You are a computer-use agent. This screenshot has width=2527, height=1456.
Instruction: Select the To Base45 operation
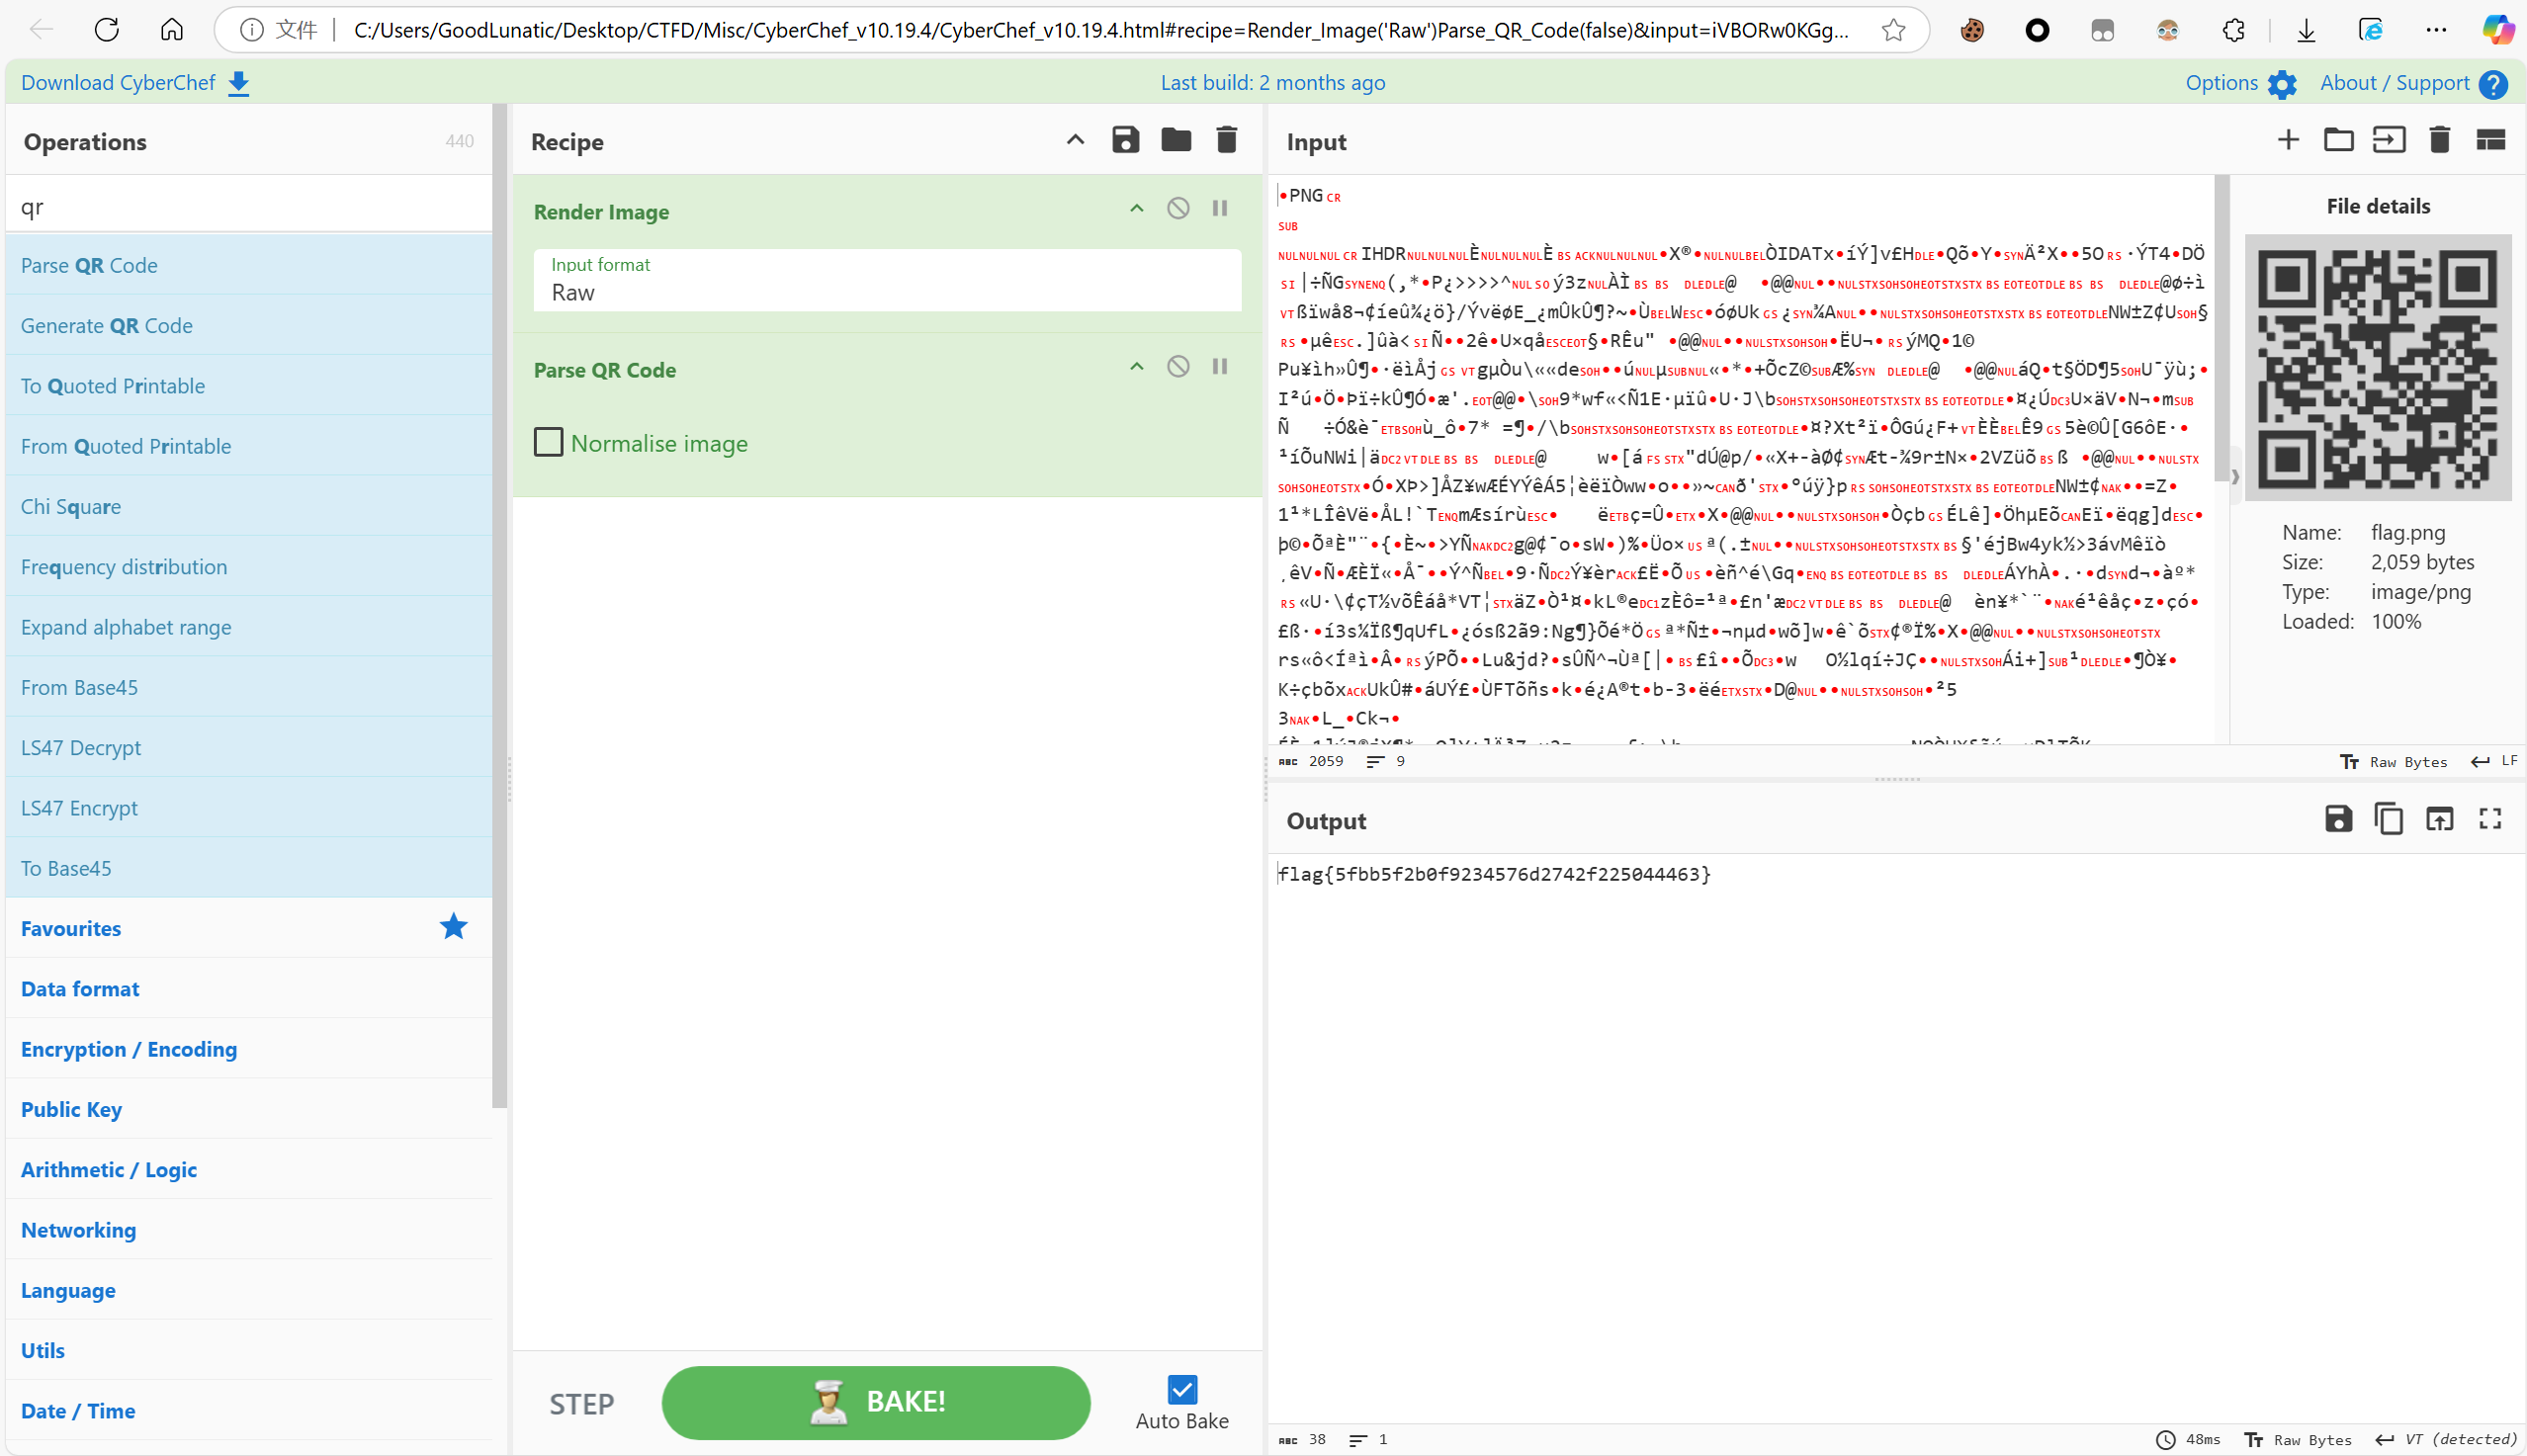click(249, 868)
